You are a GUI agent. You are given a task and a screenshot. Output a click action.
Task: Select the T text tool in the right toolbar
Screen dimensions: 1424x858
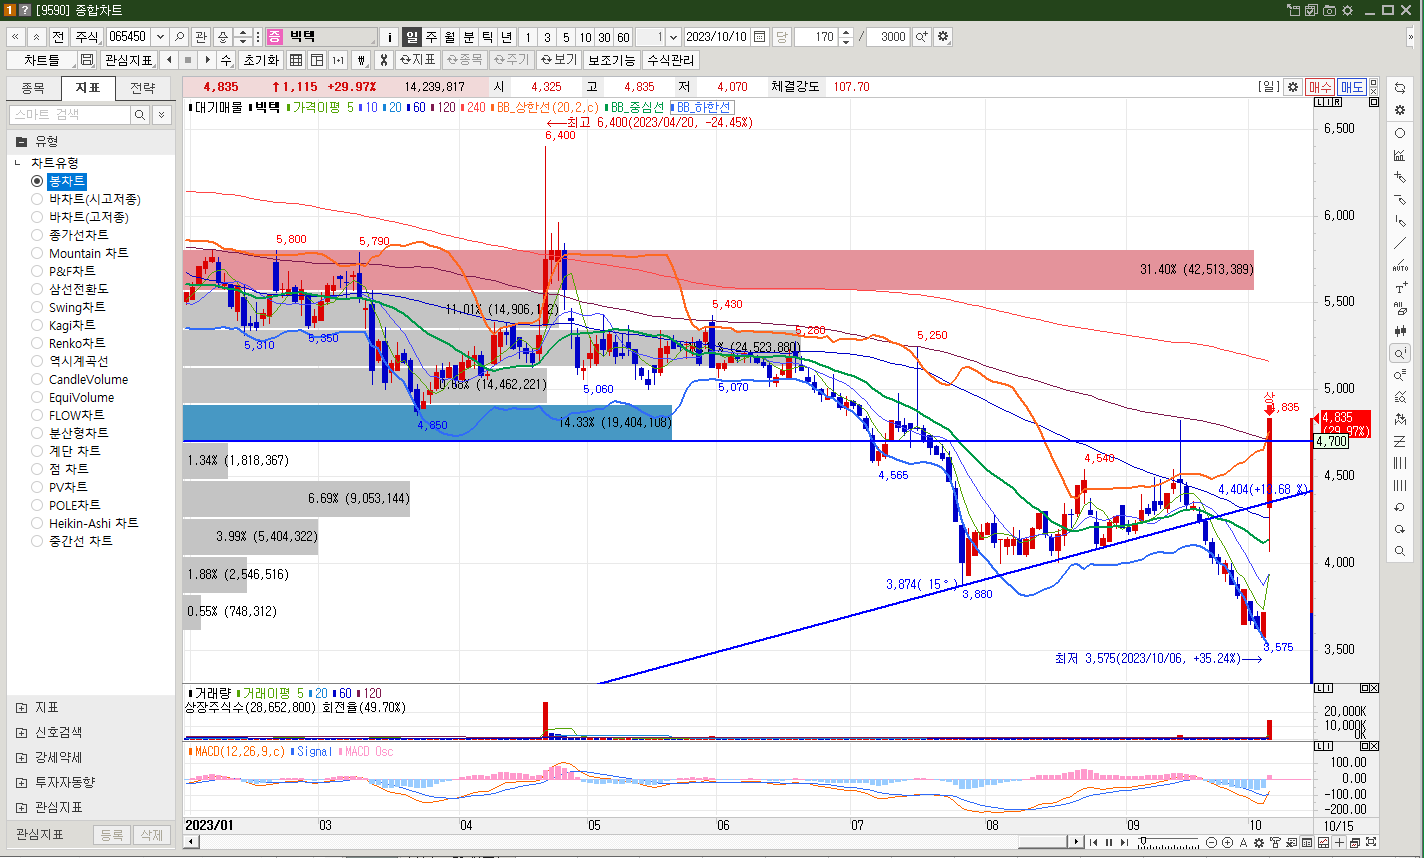click(x=1399, y=287)
